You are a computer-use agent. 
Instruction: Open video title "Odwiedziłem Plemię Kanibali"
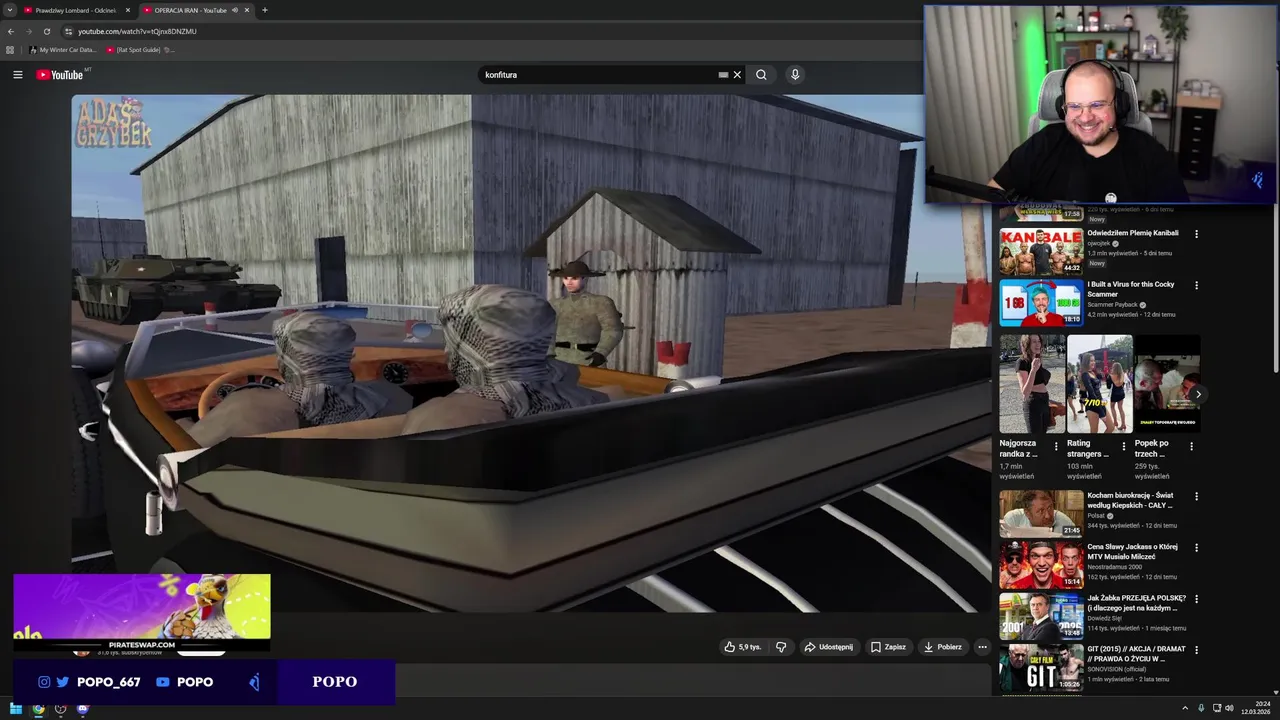pyautogui.click(x=1133, y=233)
